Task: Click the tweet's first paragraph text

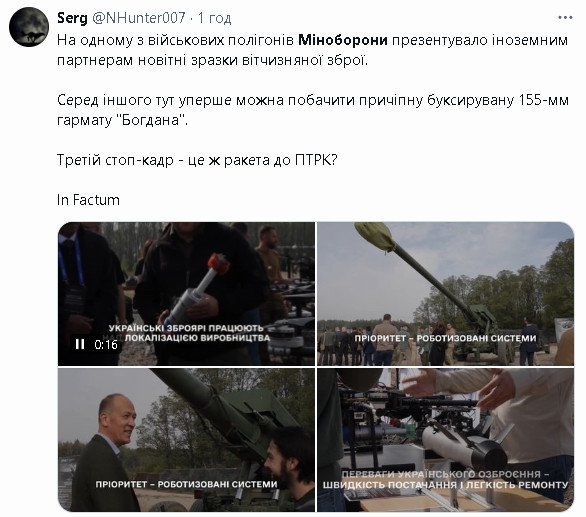Action: [x=312, y=50]
